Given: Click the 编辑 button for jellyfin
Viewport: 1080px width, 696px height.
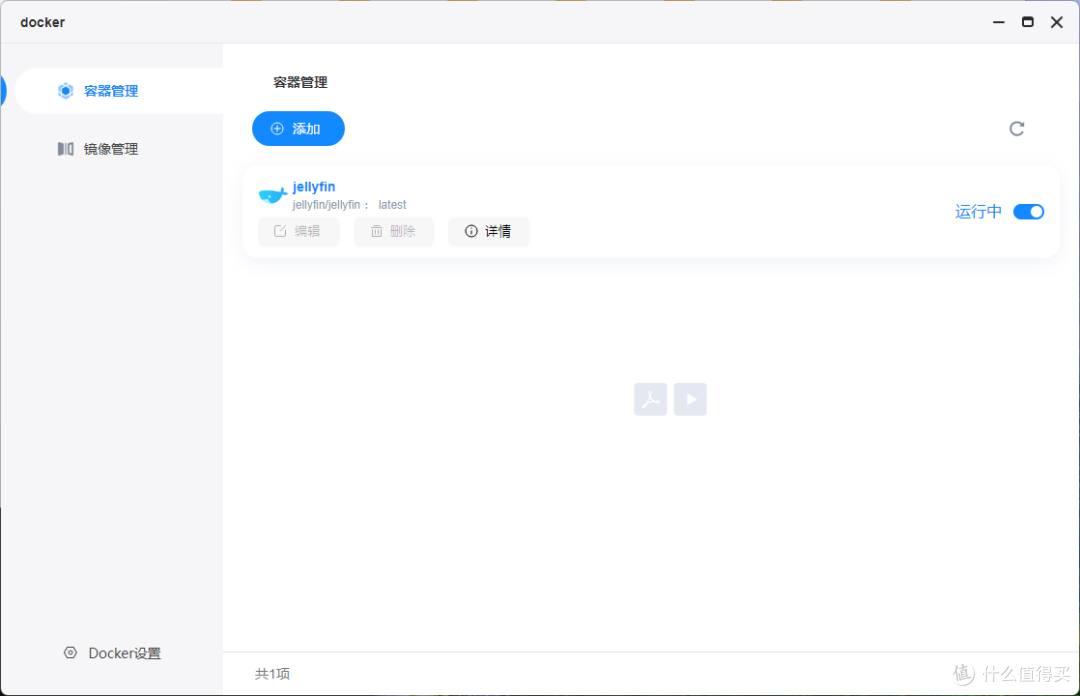Looking at the screenshot, I should point(299,232).
